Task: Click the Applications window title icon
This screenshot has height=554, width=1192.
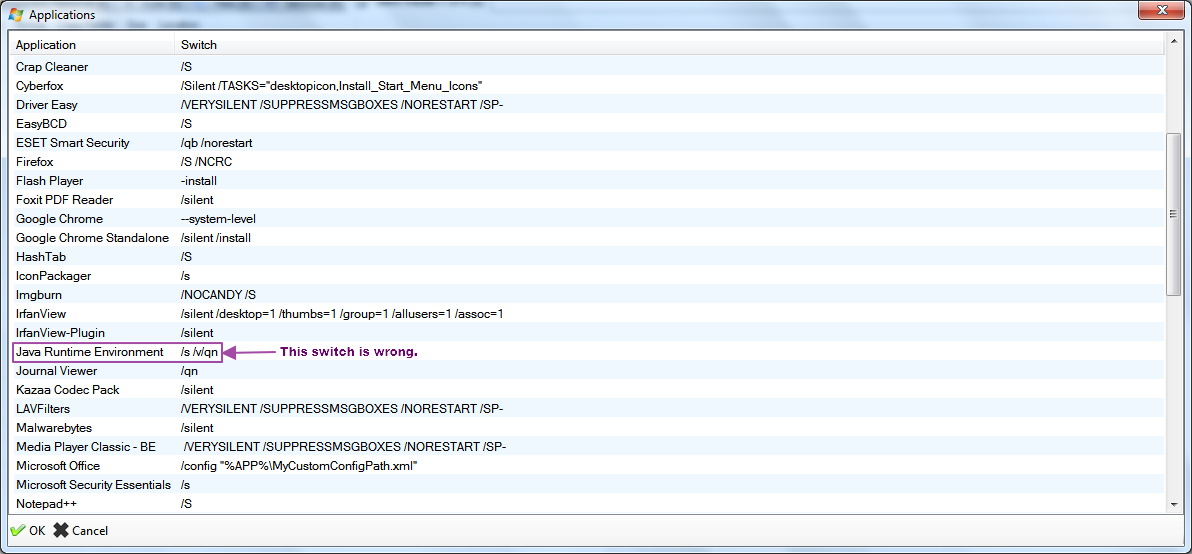Action: (16, 15)
